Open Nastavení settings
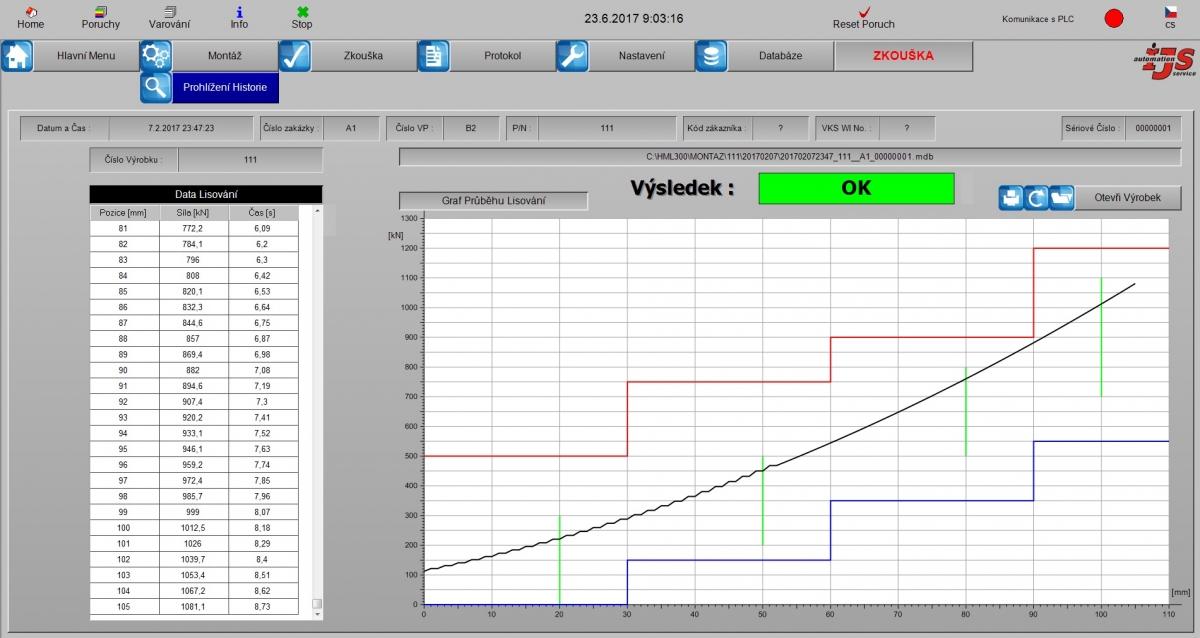Image resolution: width=1200 pixels, height=638 pixels. [x=641, y=56]
